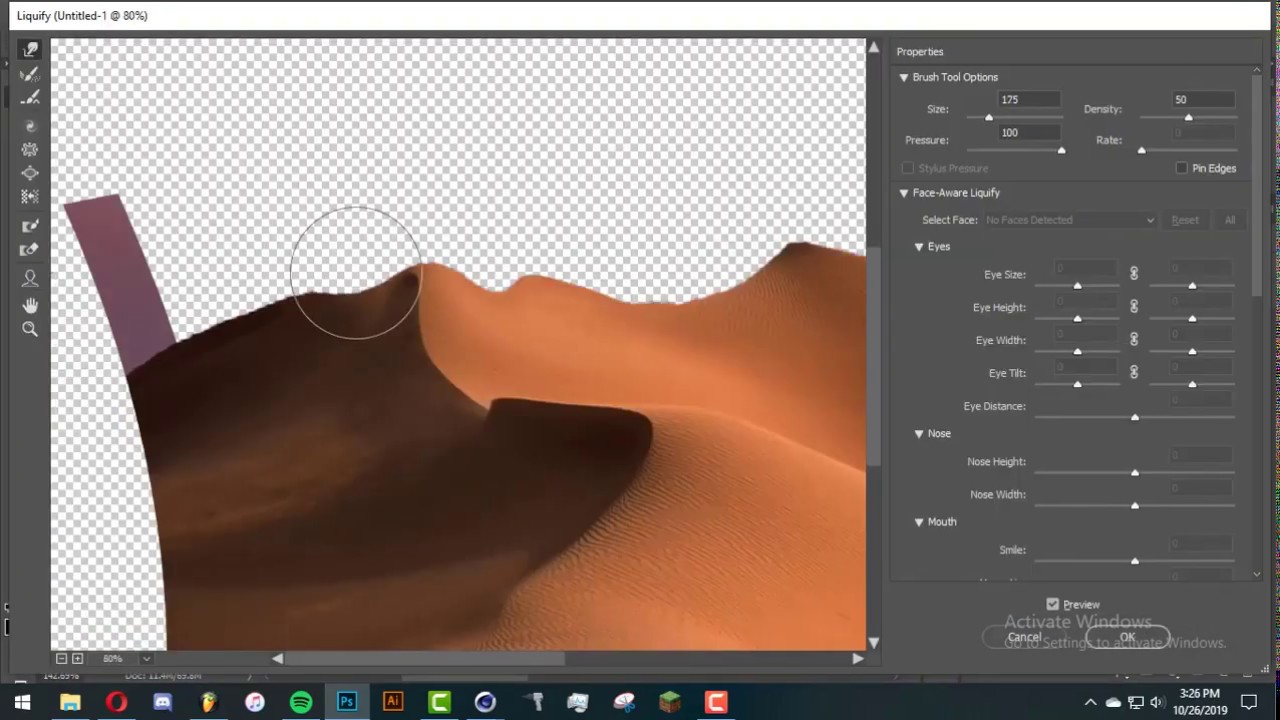Select the Push Left tool
Screen dimensions: 1280x720
click(x=30, y=197)
